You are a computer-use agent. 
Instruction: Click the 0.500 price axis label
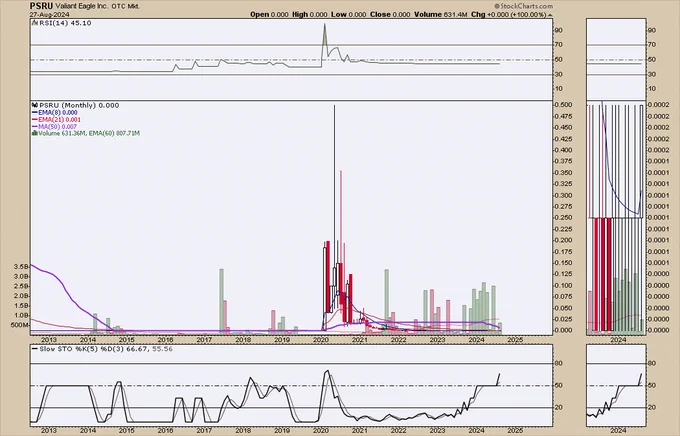563,105
